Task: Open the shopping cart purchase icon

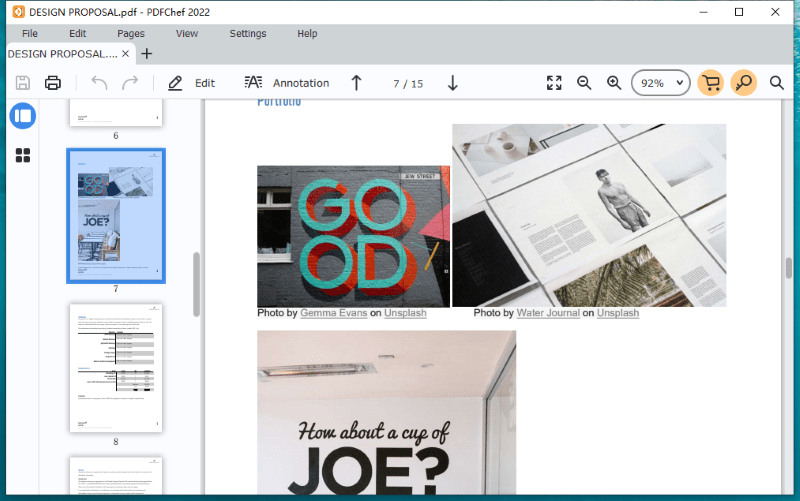Action: (710, 83)
